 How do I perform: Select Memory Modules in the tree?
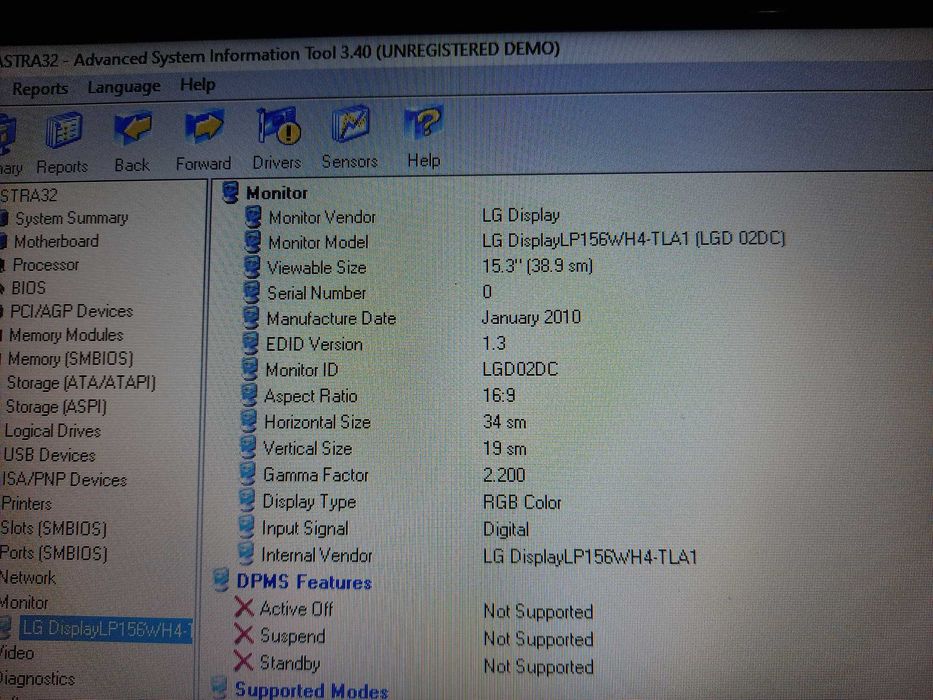pyautogui.click(x=66, y=335)
